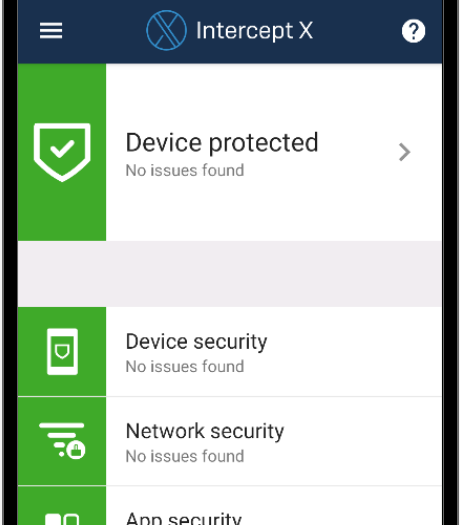Select the Device protected heading

click(x=222, y=143)
